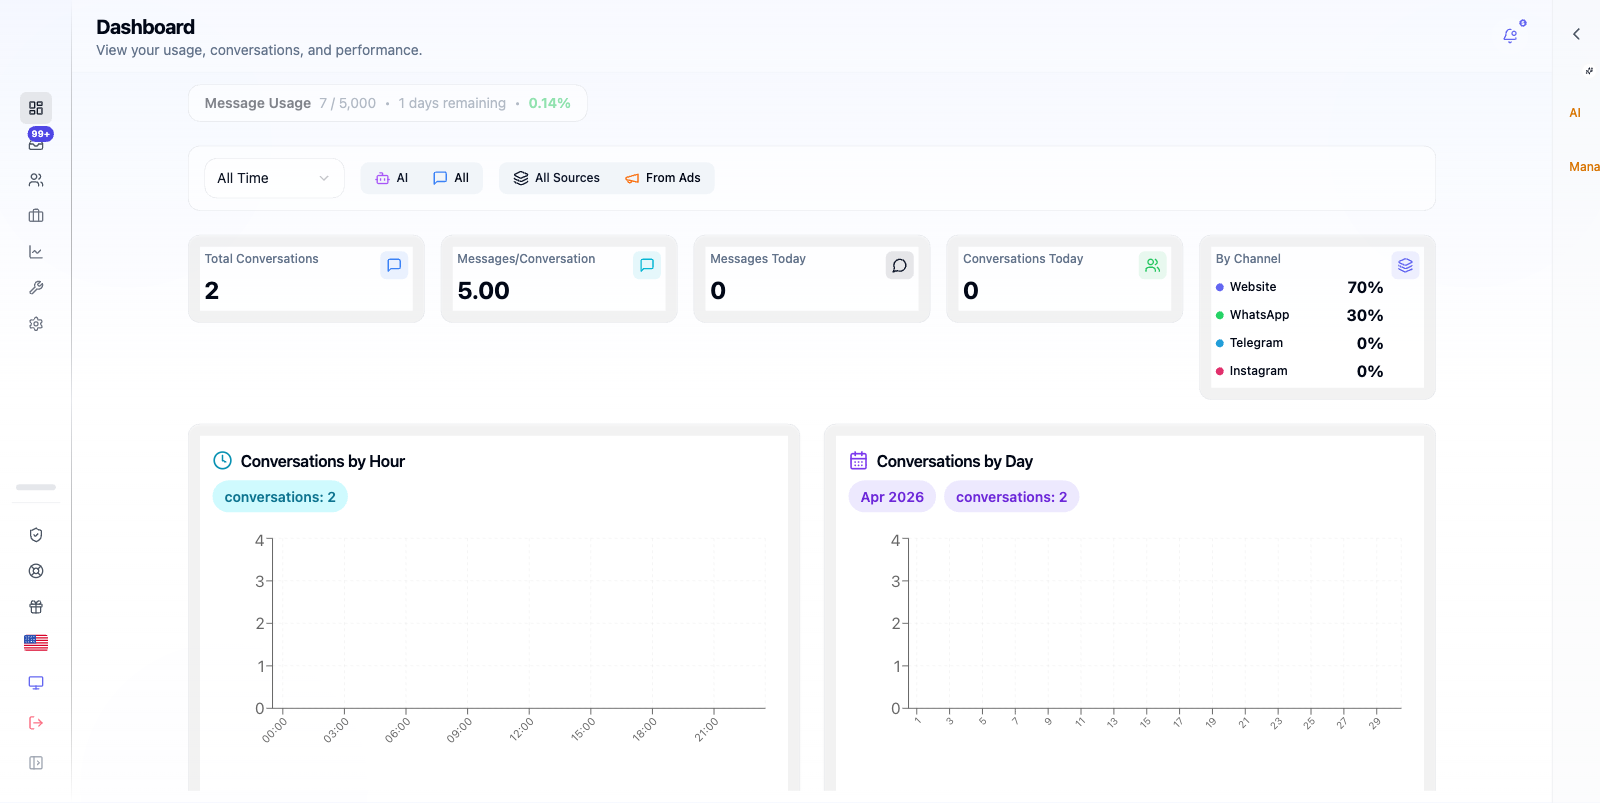
Task: Click the chat icon on Messages/Conversation card
Action: pos(647,265)
